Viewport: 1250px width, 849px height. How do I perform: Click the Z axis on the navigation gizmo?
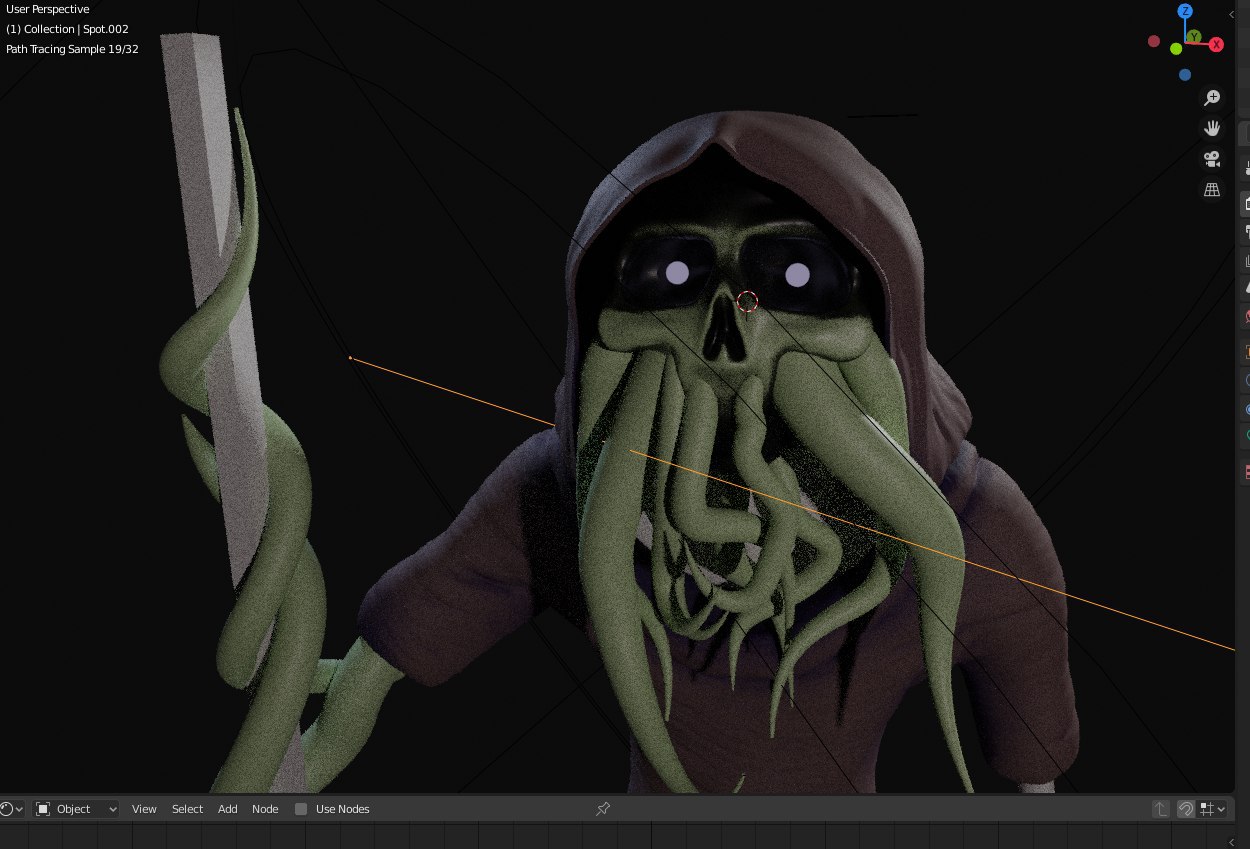click(x=1185, y=11)
